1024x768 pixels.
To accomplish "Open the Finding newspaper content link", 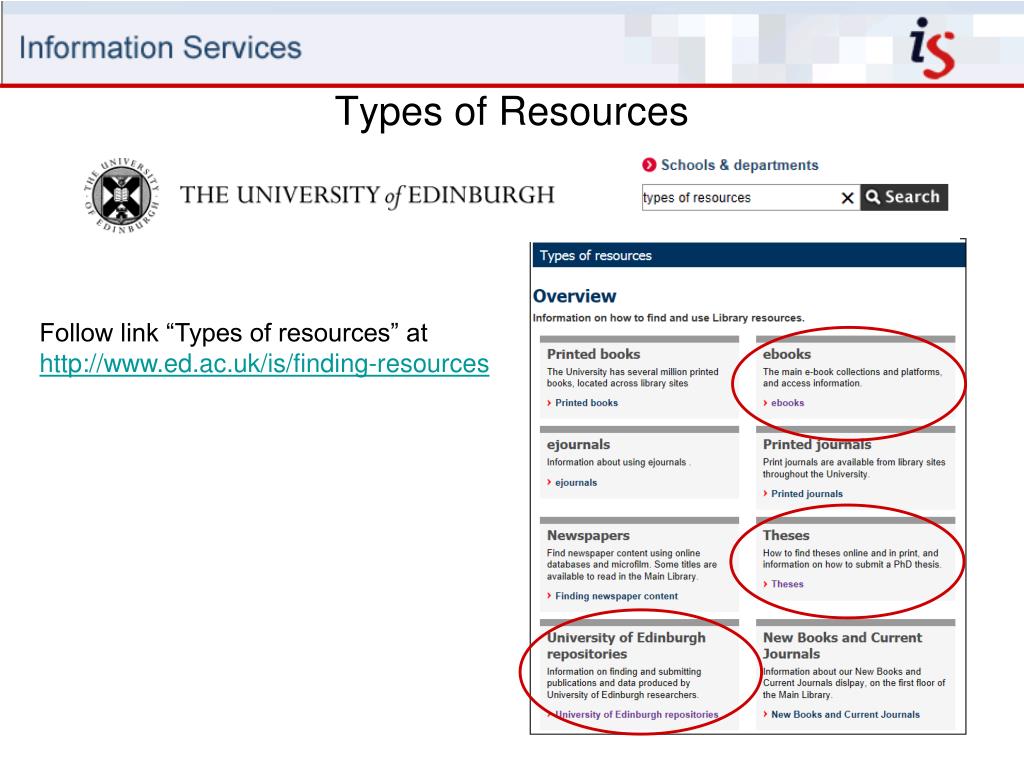I will [616, 596].
